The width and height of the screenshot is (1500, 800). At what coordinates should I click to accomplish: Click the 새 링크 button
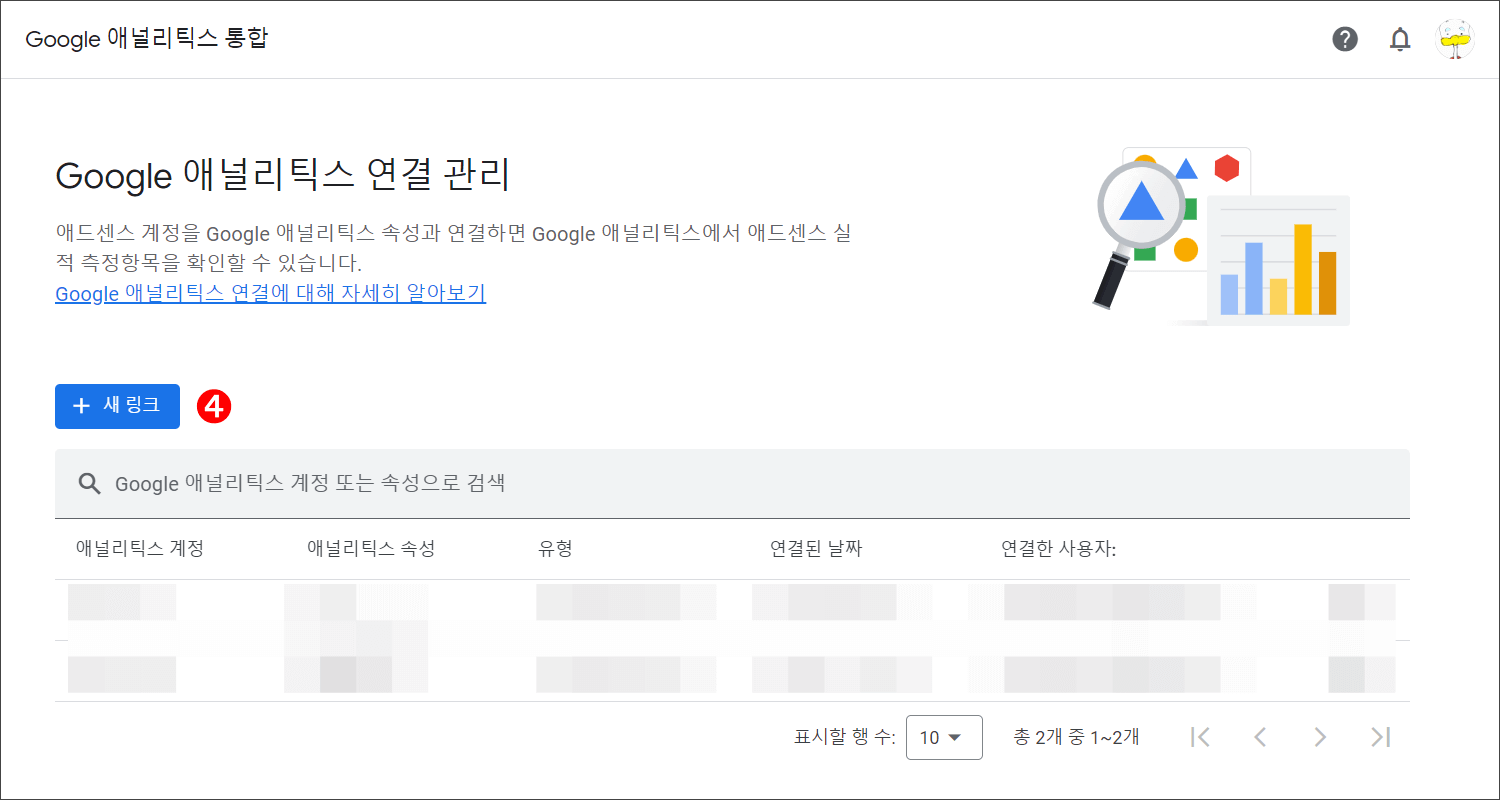[117, 406]
